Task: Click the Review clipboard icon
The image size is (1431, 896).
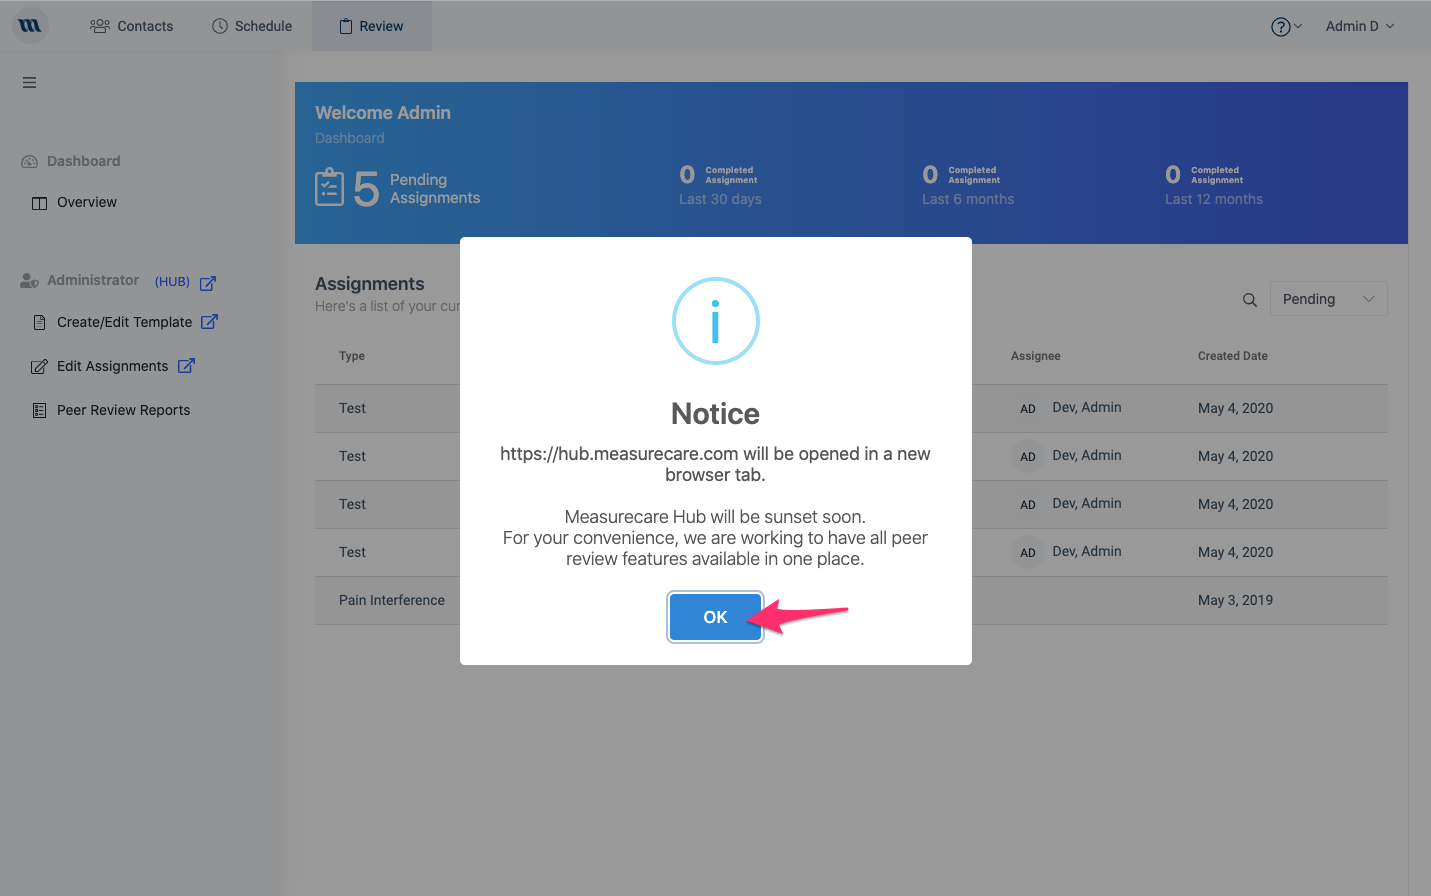Action: [x=346, y=26]
